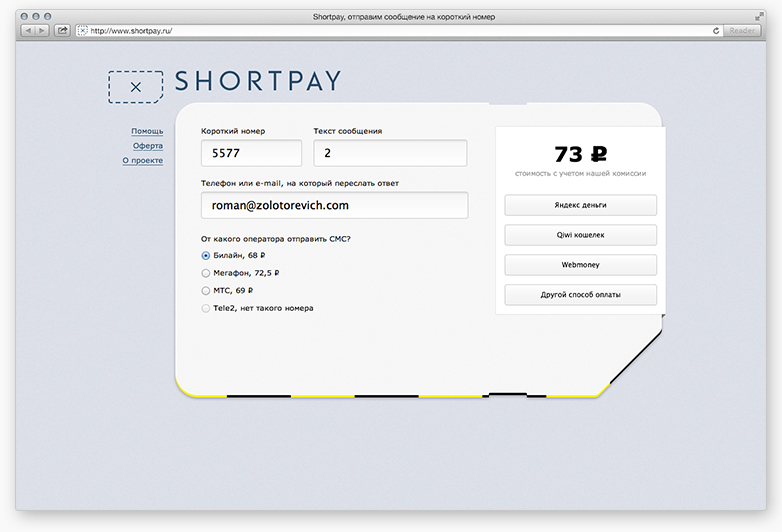Focus the Текст сообщения field

click(x=390, y=153)
